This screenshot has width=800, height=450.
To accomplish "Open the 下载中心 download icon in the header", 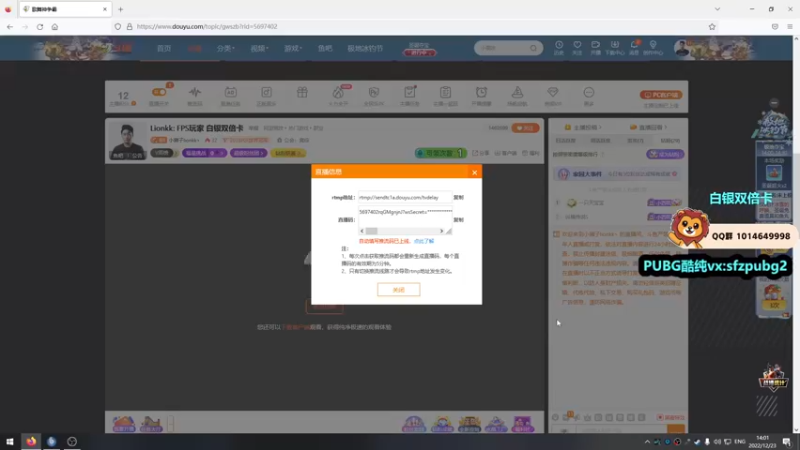I will click(x=615, y=48).
